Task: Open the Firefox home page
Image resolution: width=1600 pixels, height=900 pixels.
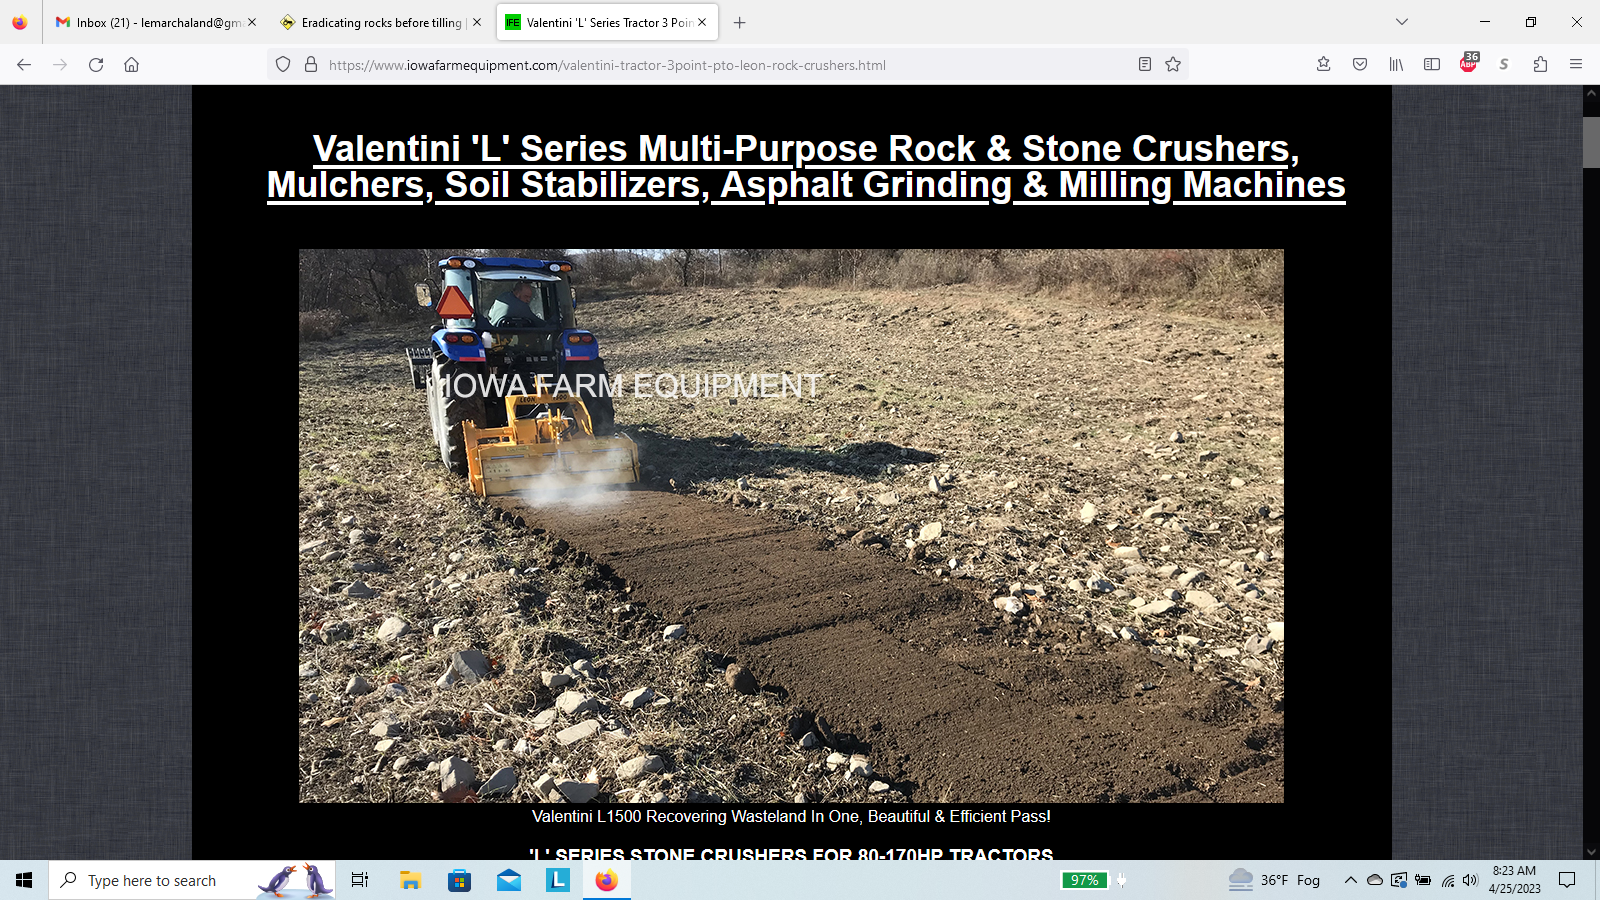Action: (131, 65)
